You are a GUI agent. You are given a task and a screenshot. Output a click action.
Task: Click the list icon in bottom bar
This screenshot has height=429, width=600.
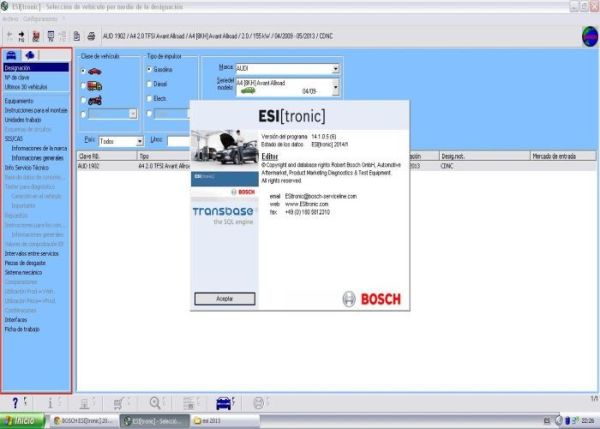click(x=189, y=403)
